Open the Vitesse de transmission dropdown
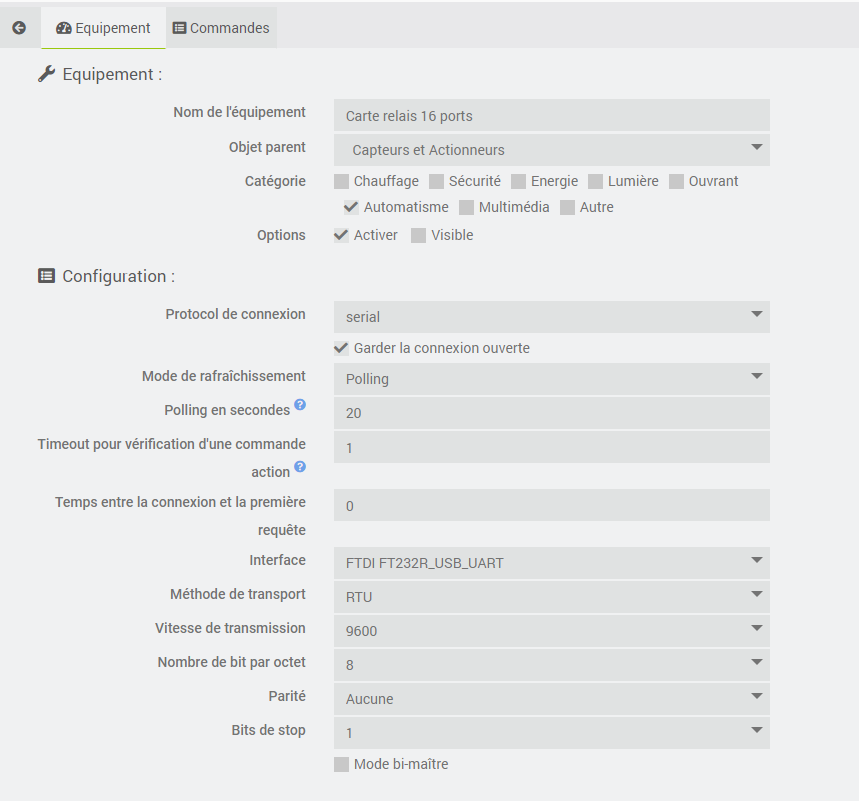 tap(551, 631)
